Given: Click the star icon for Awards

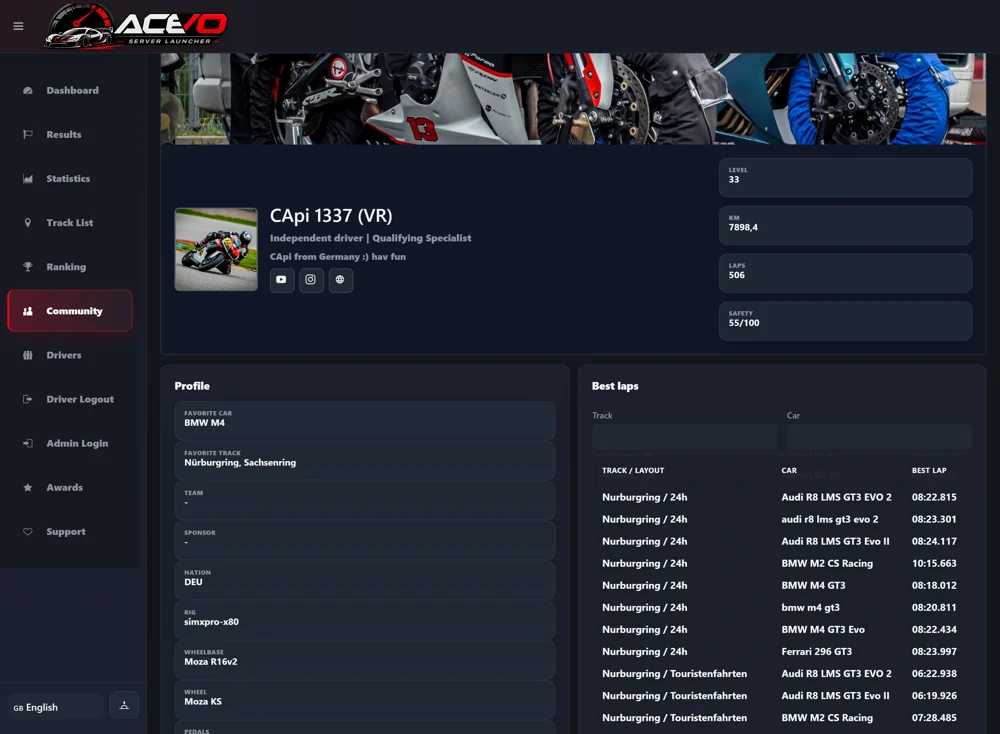Looking at the screenshot, I should point(27,487).
